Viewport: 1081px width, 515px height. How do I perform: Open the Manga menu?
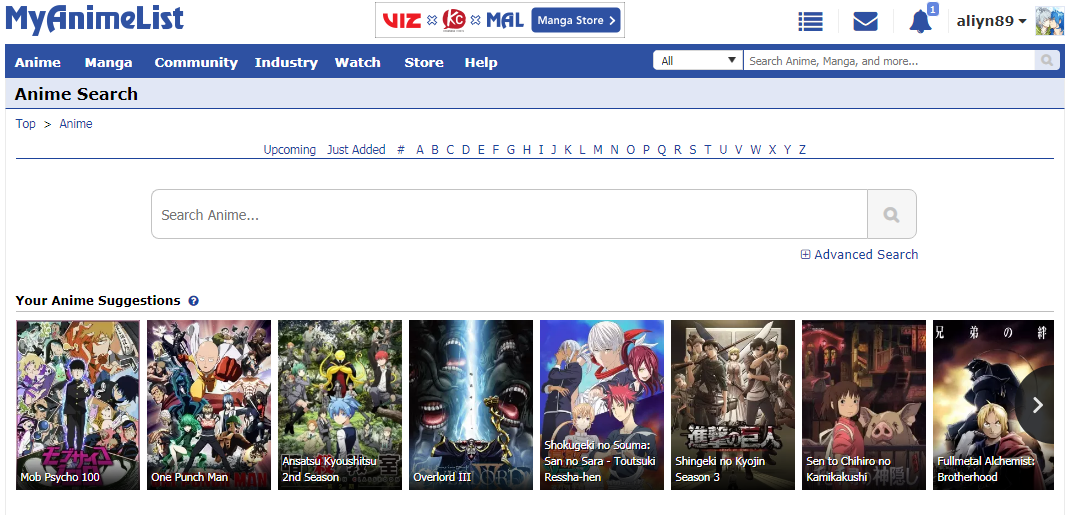[108, 62]
